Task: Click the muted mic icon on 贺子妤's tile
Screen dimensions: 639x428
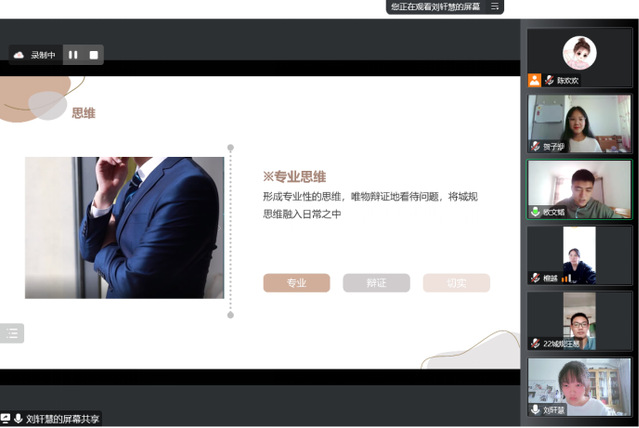Action: [x=536, y=146]
